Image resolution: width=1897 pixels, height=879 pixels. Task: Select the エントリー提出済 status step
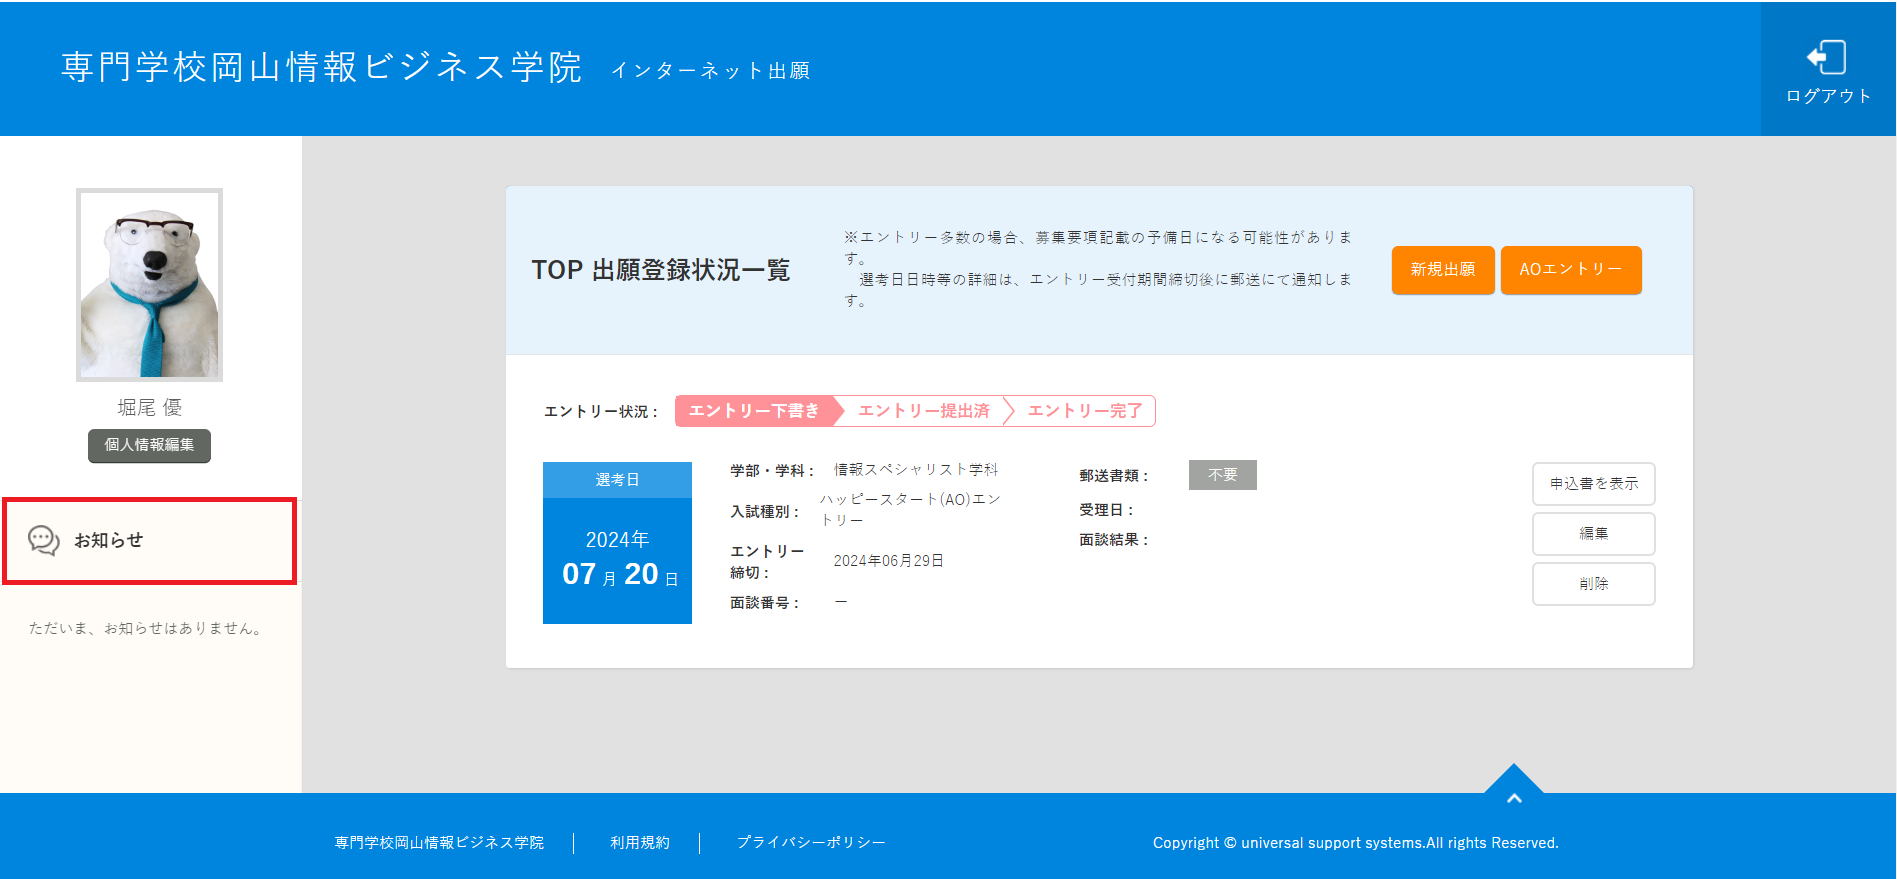923,411
